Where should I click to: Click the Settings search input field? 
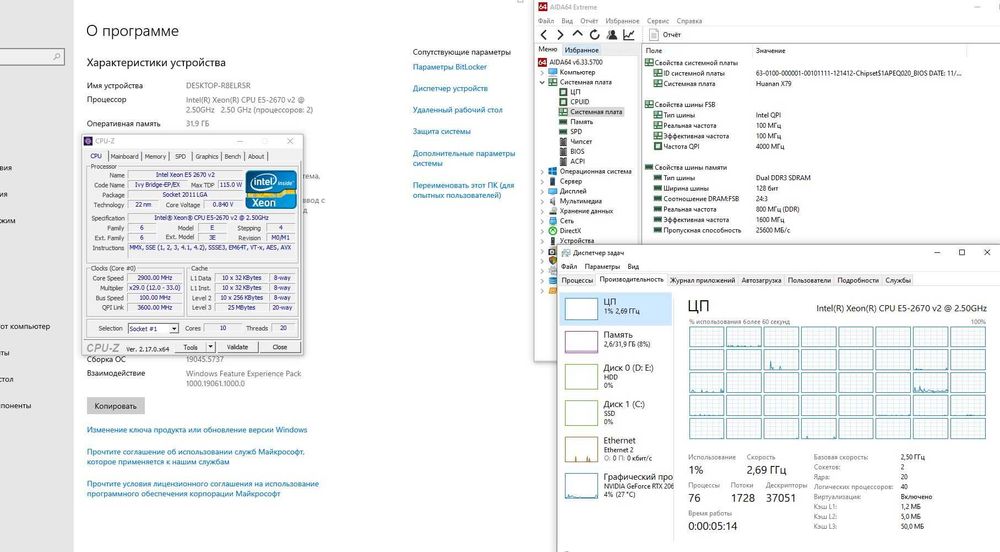click(26, 57)
